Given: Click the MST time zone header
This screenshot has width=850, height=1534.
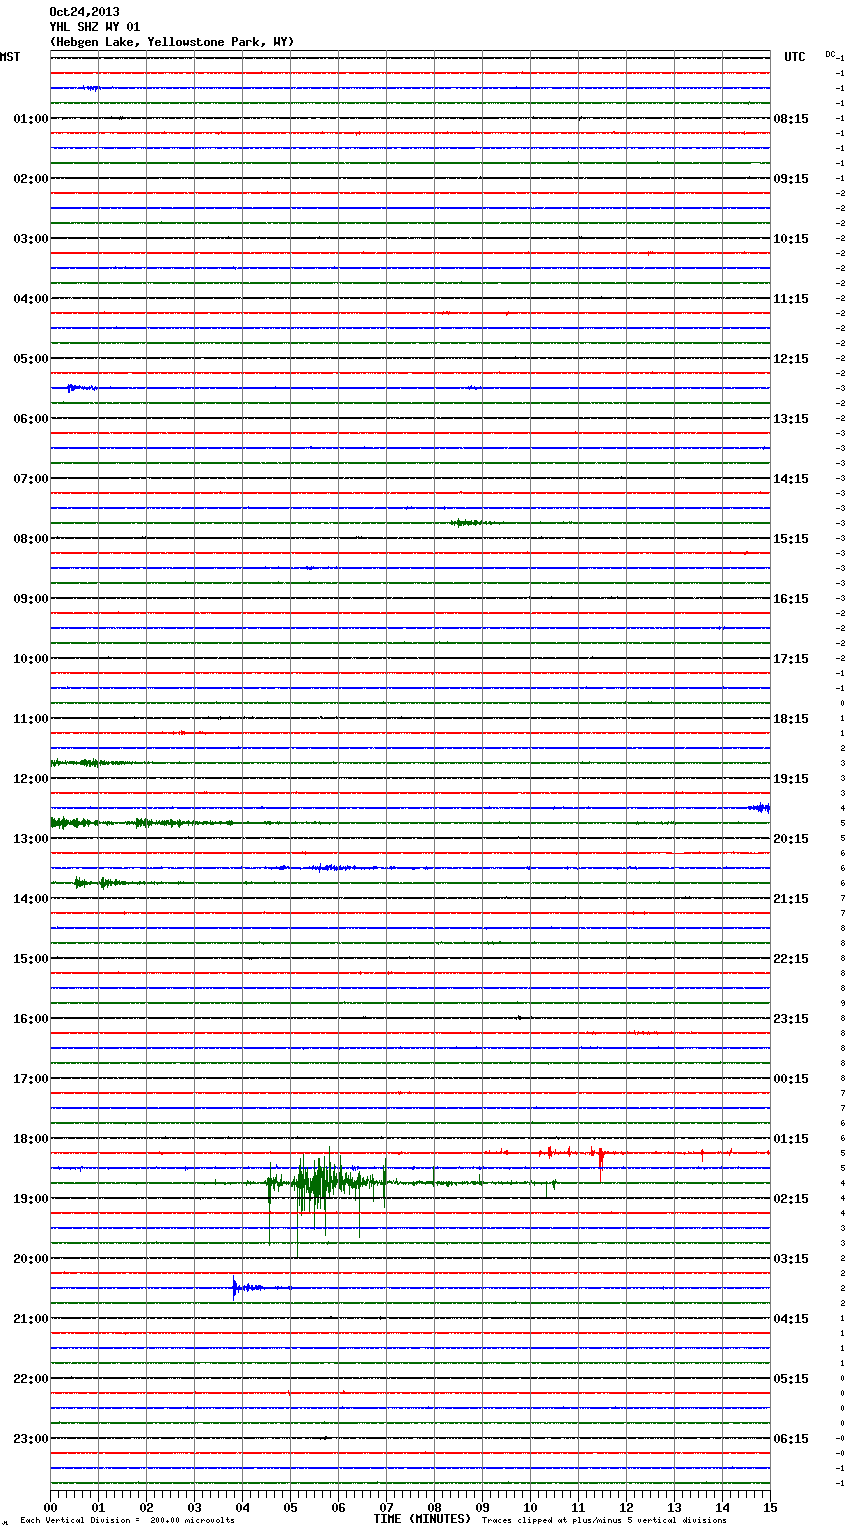Looking at the screenshot, I should pyautogui.click(x=10, y=57).
